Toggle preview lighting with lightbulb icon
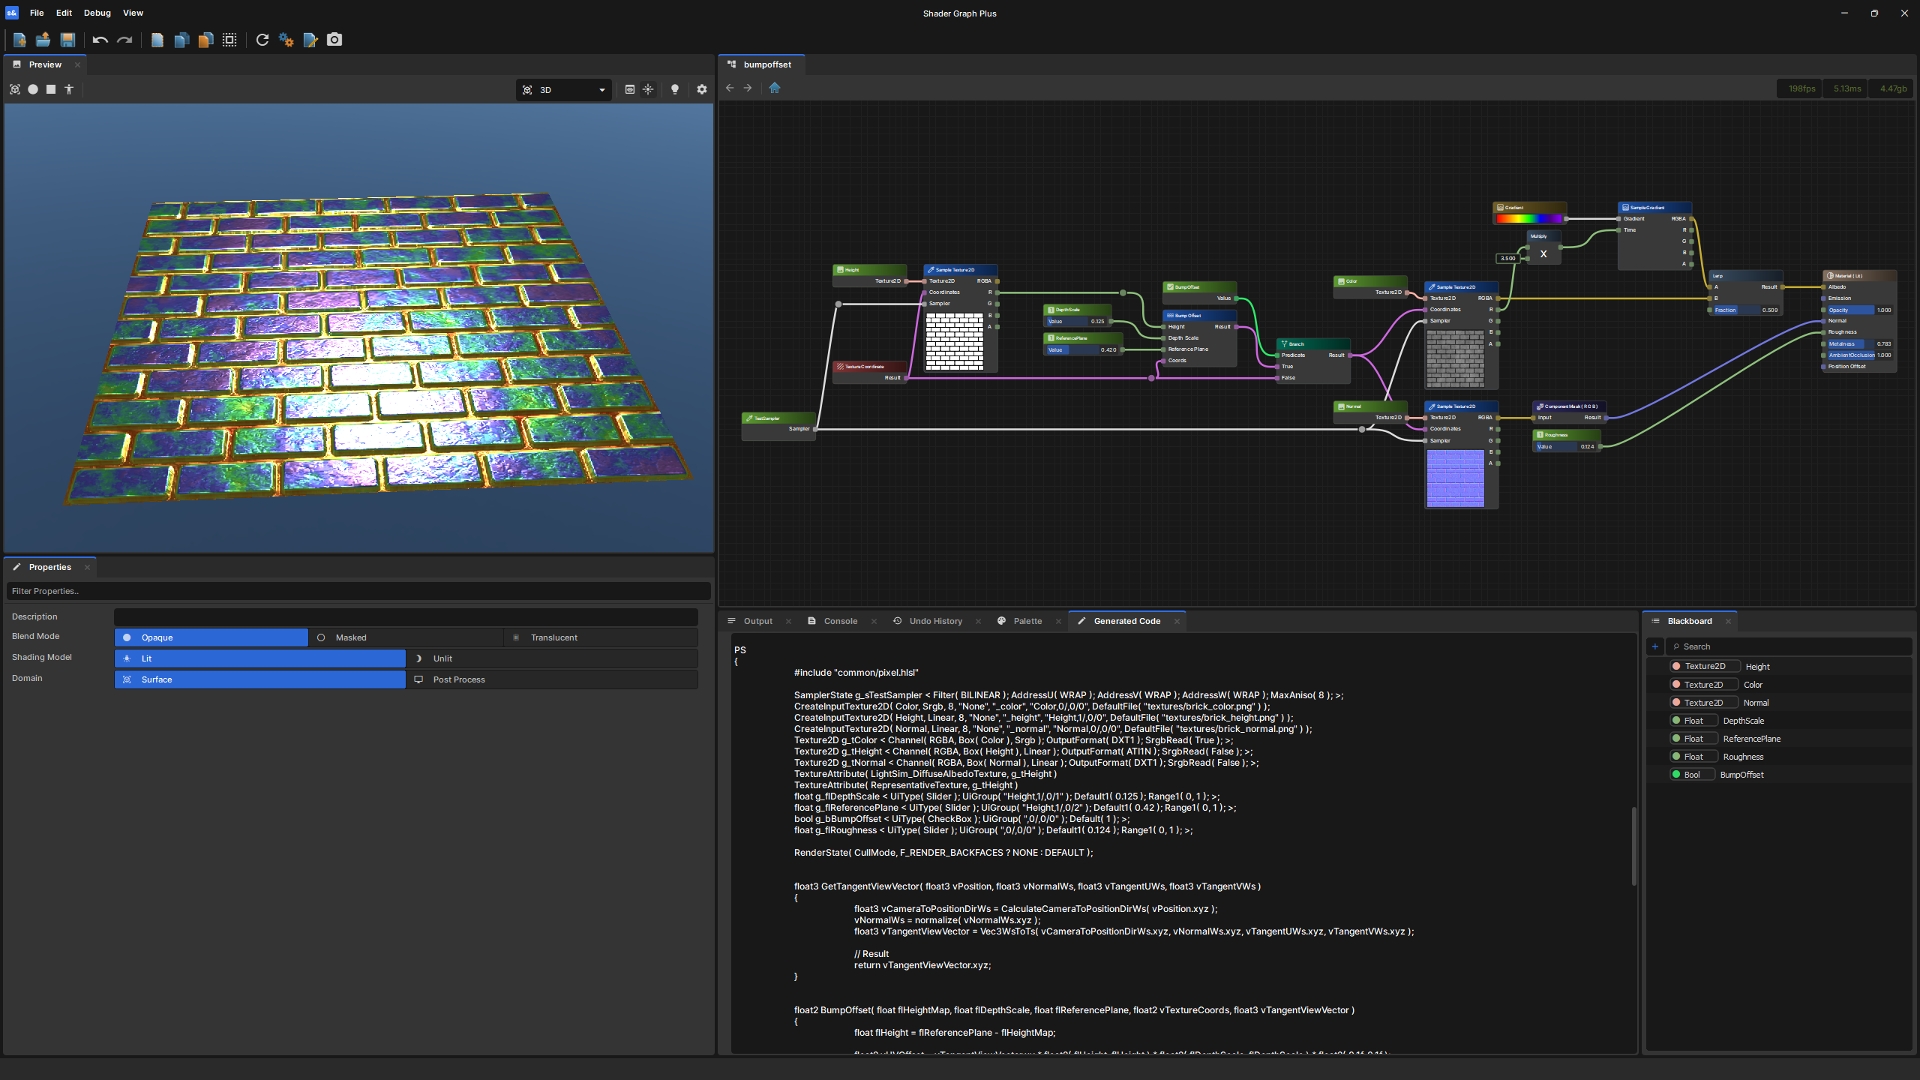 tap(675, 89)
